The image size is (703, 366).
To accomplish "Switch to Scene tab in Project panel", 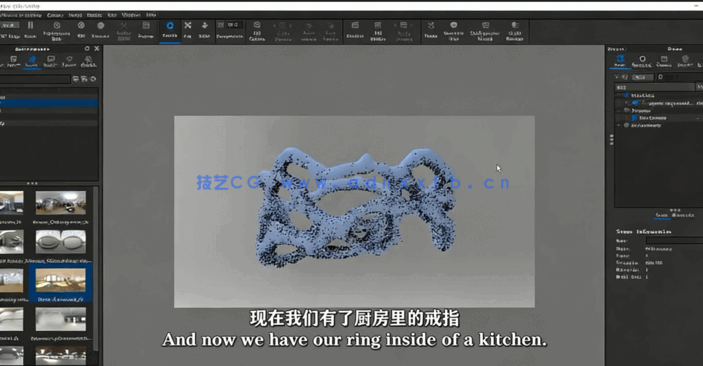I will pos(620,61).
